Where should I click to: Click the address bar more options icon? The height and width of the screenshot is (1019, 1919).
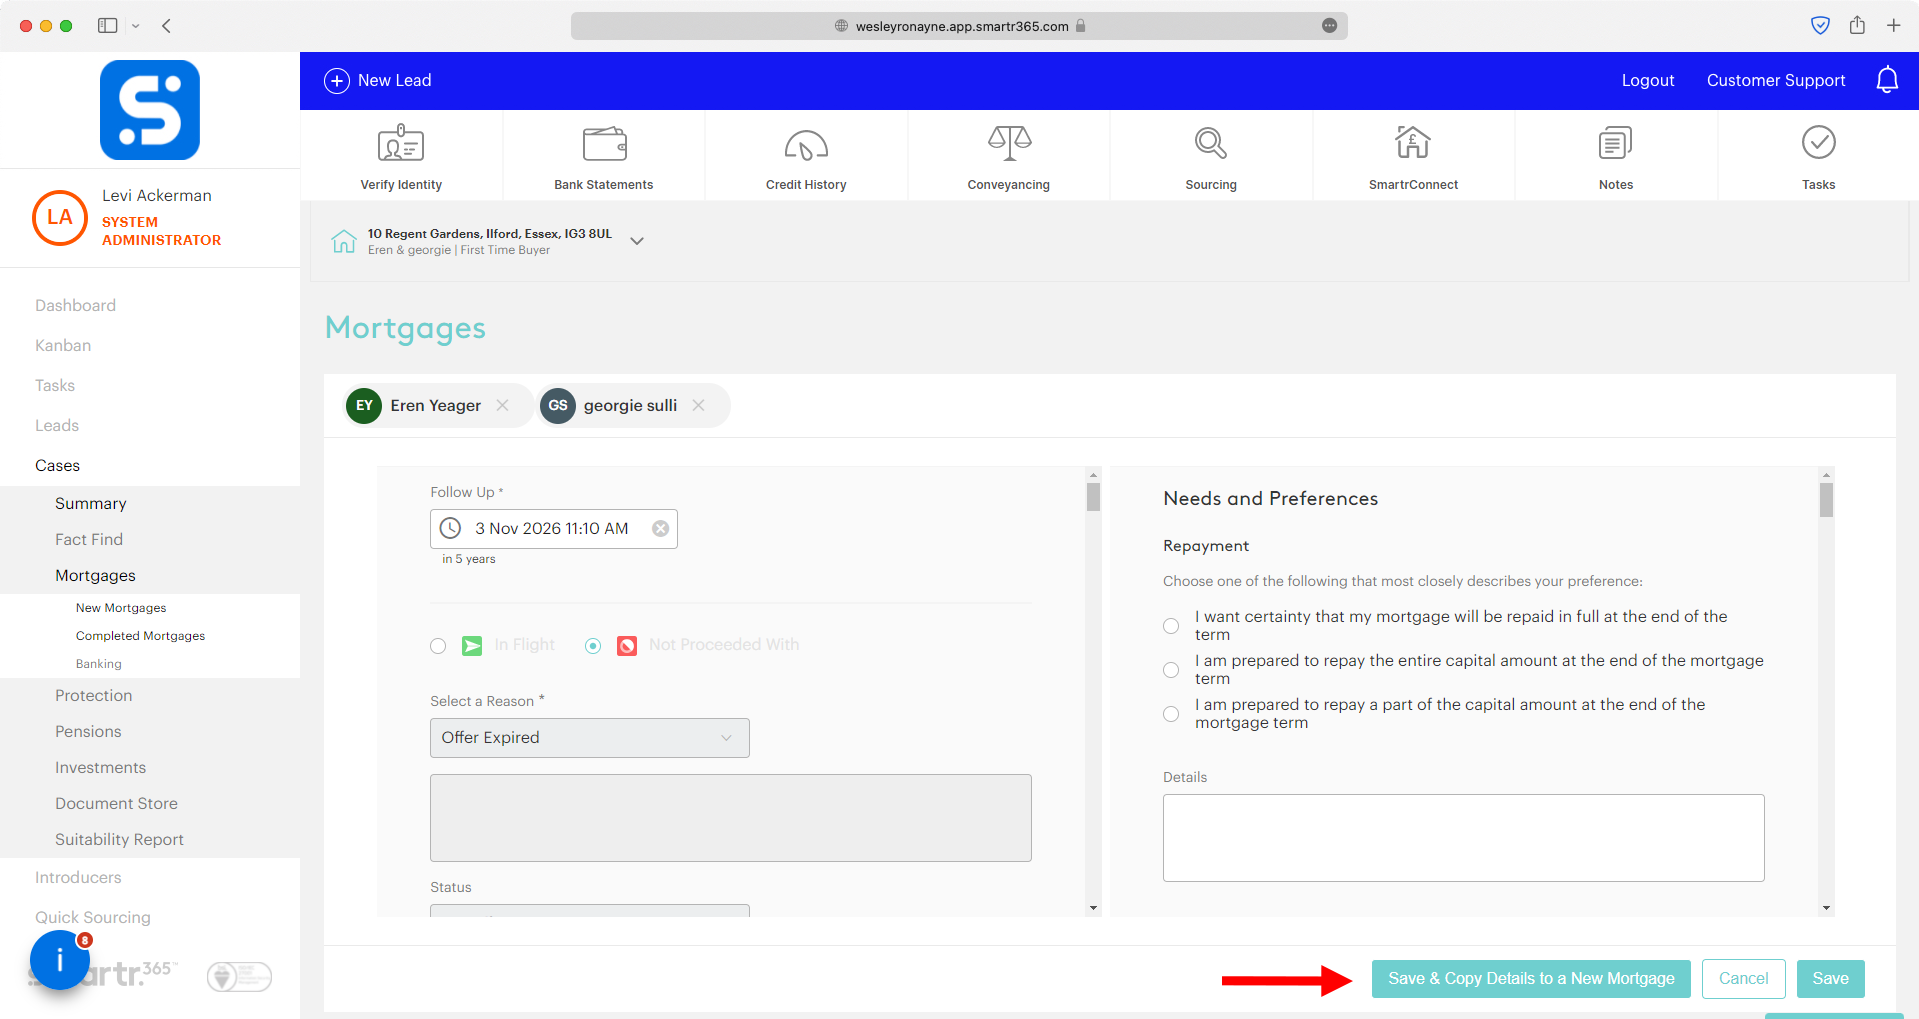pyautogui.click(x=1329, y=26)
